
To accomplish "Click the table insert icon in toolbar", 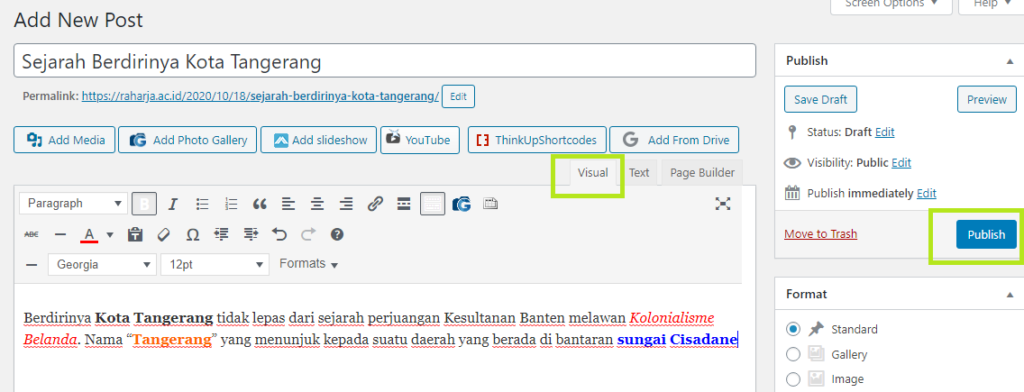I will pos(490,204).
